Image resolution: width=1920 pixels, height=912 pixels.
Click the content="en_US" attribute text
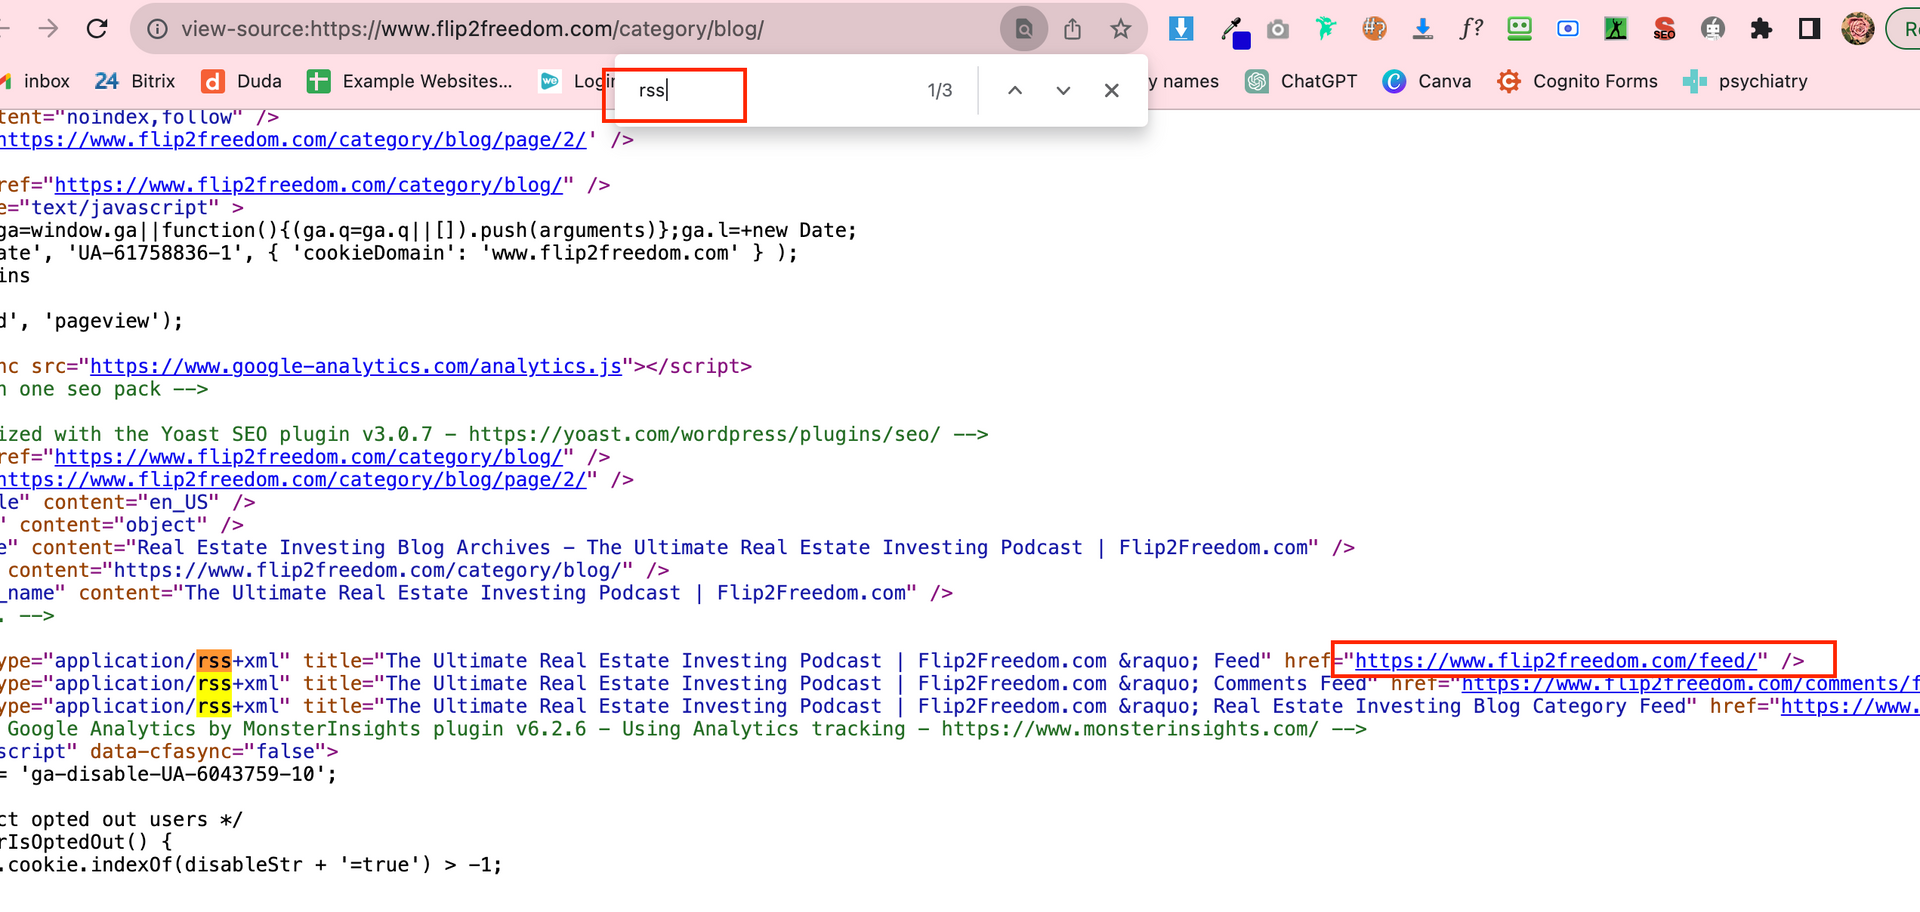click(x=131, y=502)
